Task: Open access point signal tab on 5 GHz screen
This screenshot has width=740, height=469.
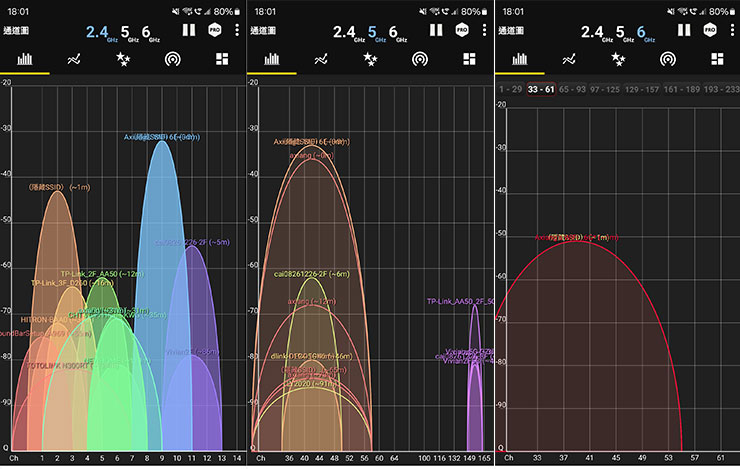Action: (420, 59)
